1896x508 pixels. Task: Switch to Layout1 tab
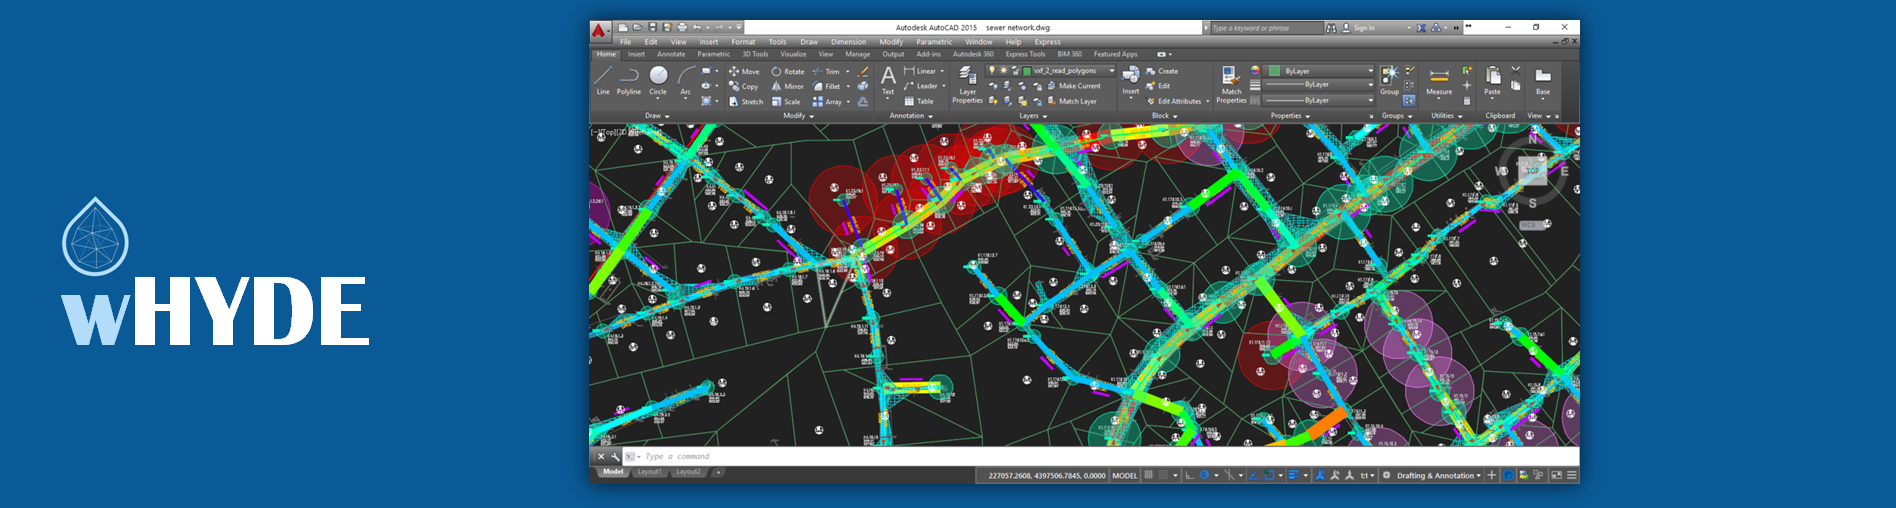(x=650, y=472)
